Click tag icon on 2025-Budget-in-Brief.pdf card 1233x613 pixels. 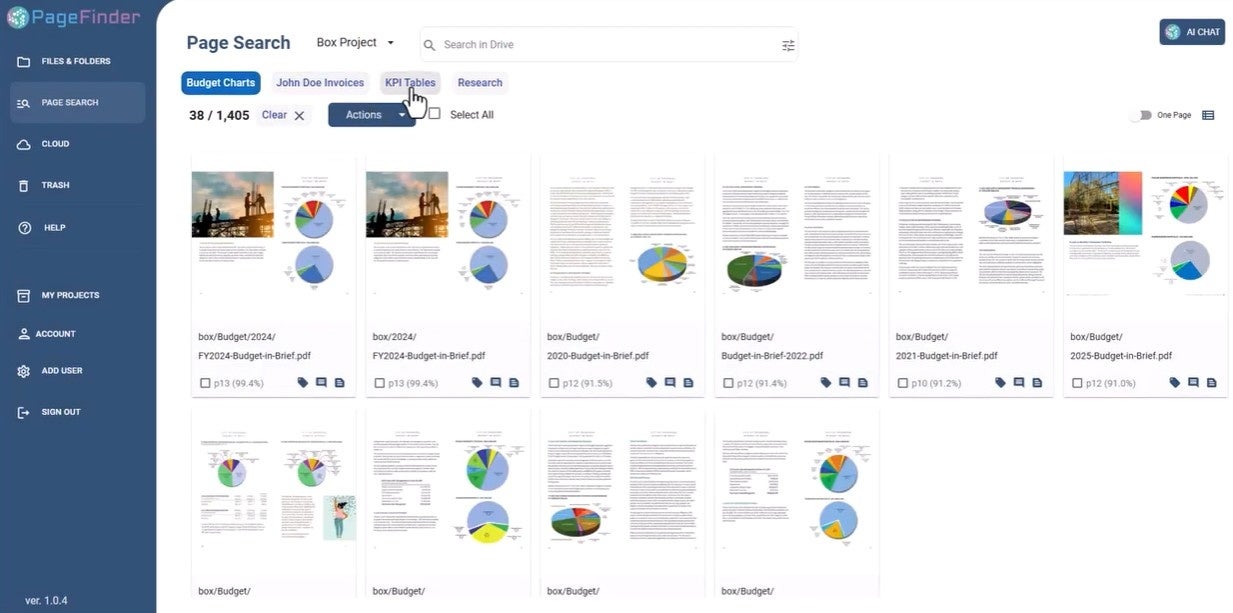1175,383
